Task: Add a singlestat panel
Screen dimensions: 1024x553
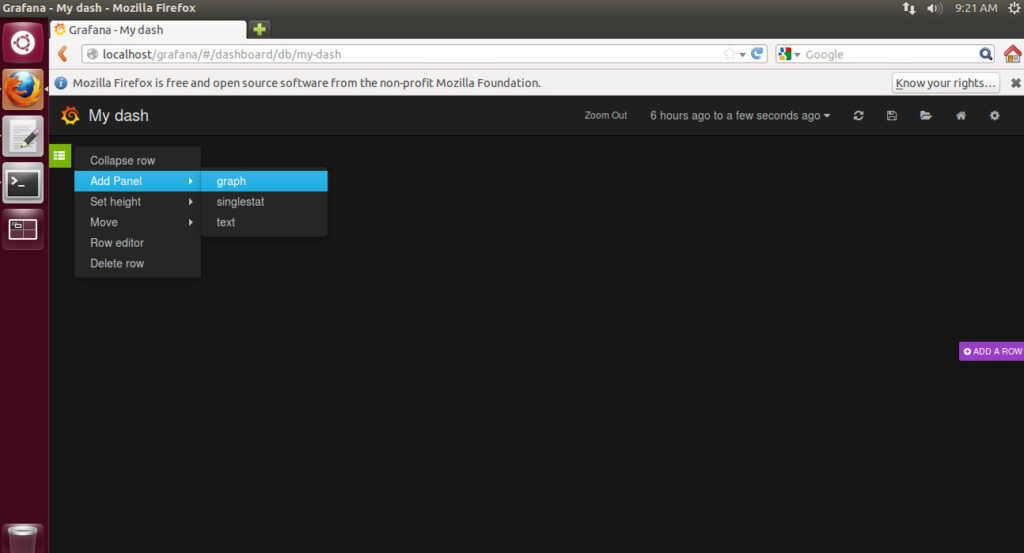Action: point(264,202)
